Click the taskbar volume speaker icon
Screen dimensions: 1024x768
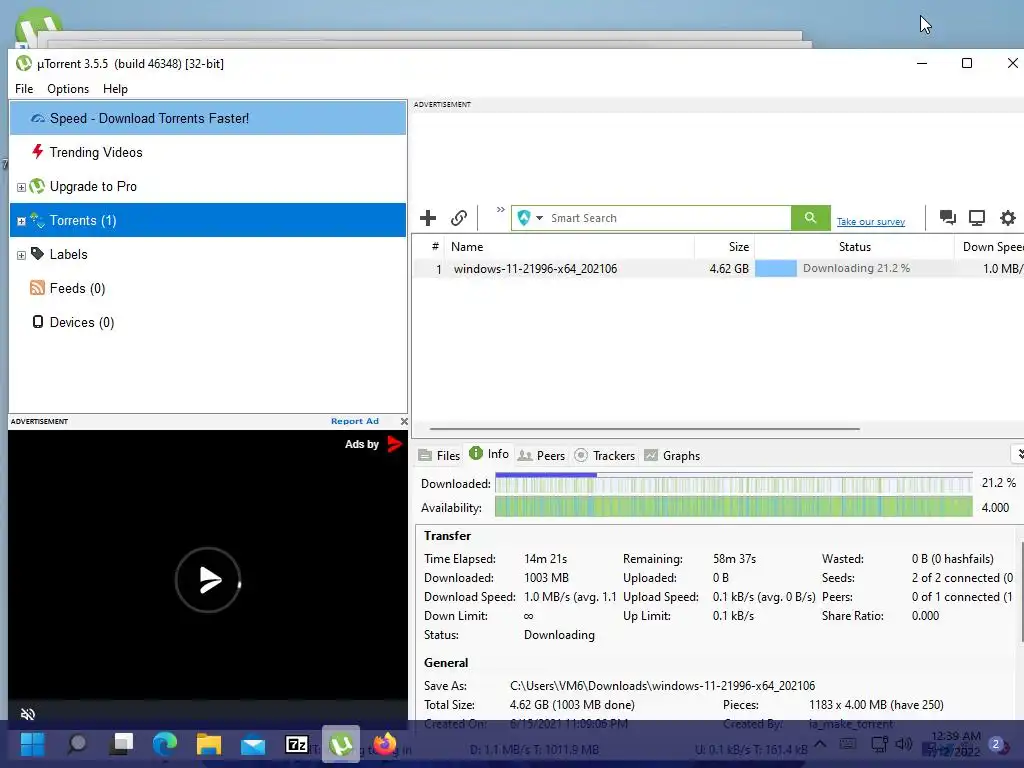click(904, 744)
